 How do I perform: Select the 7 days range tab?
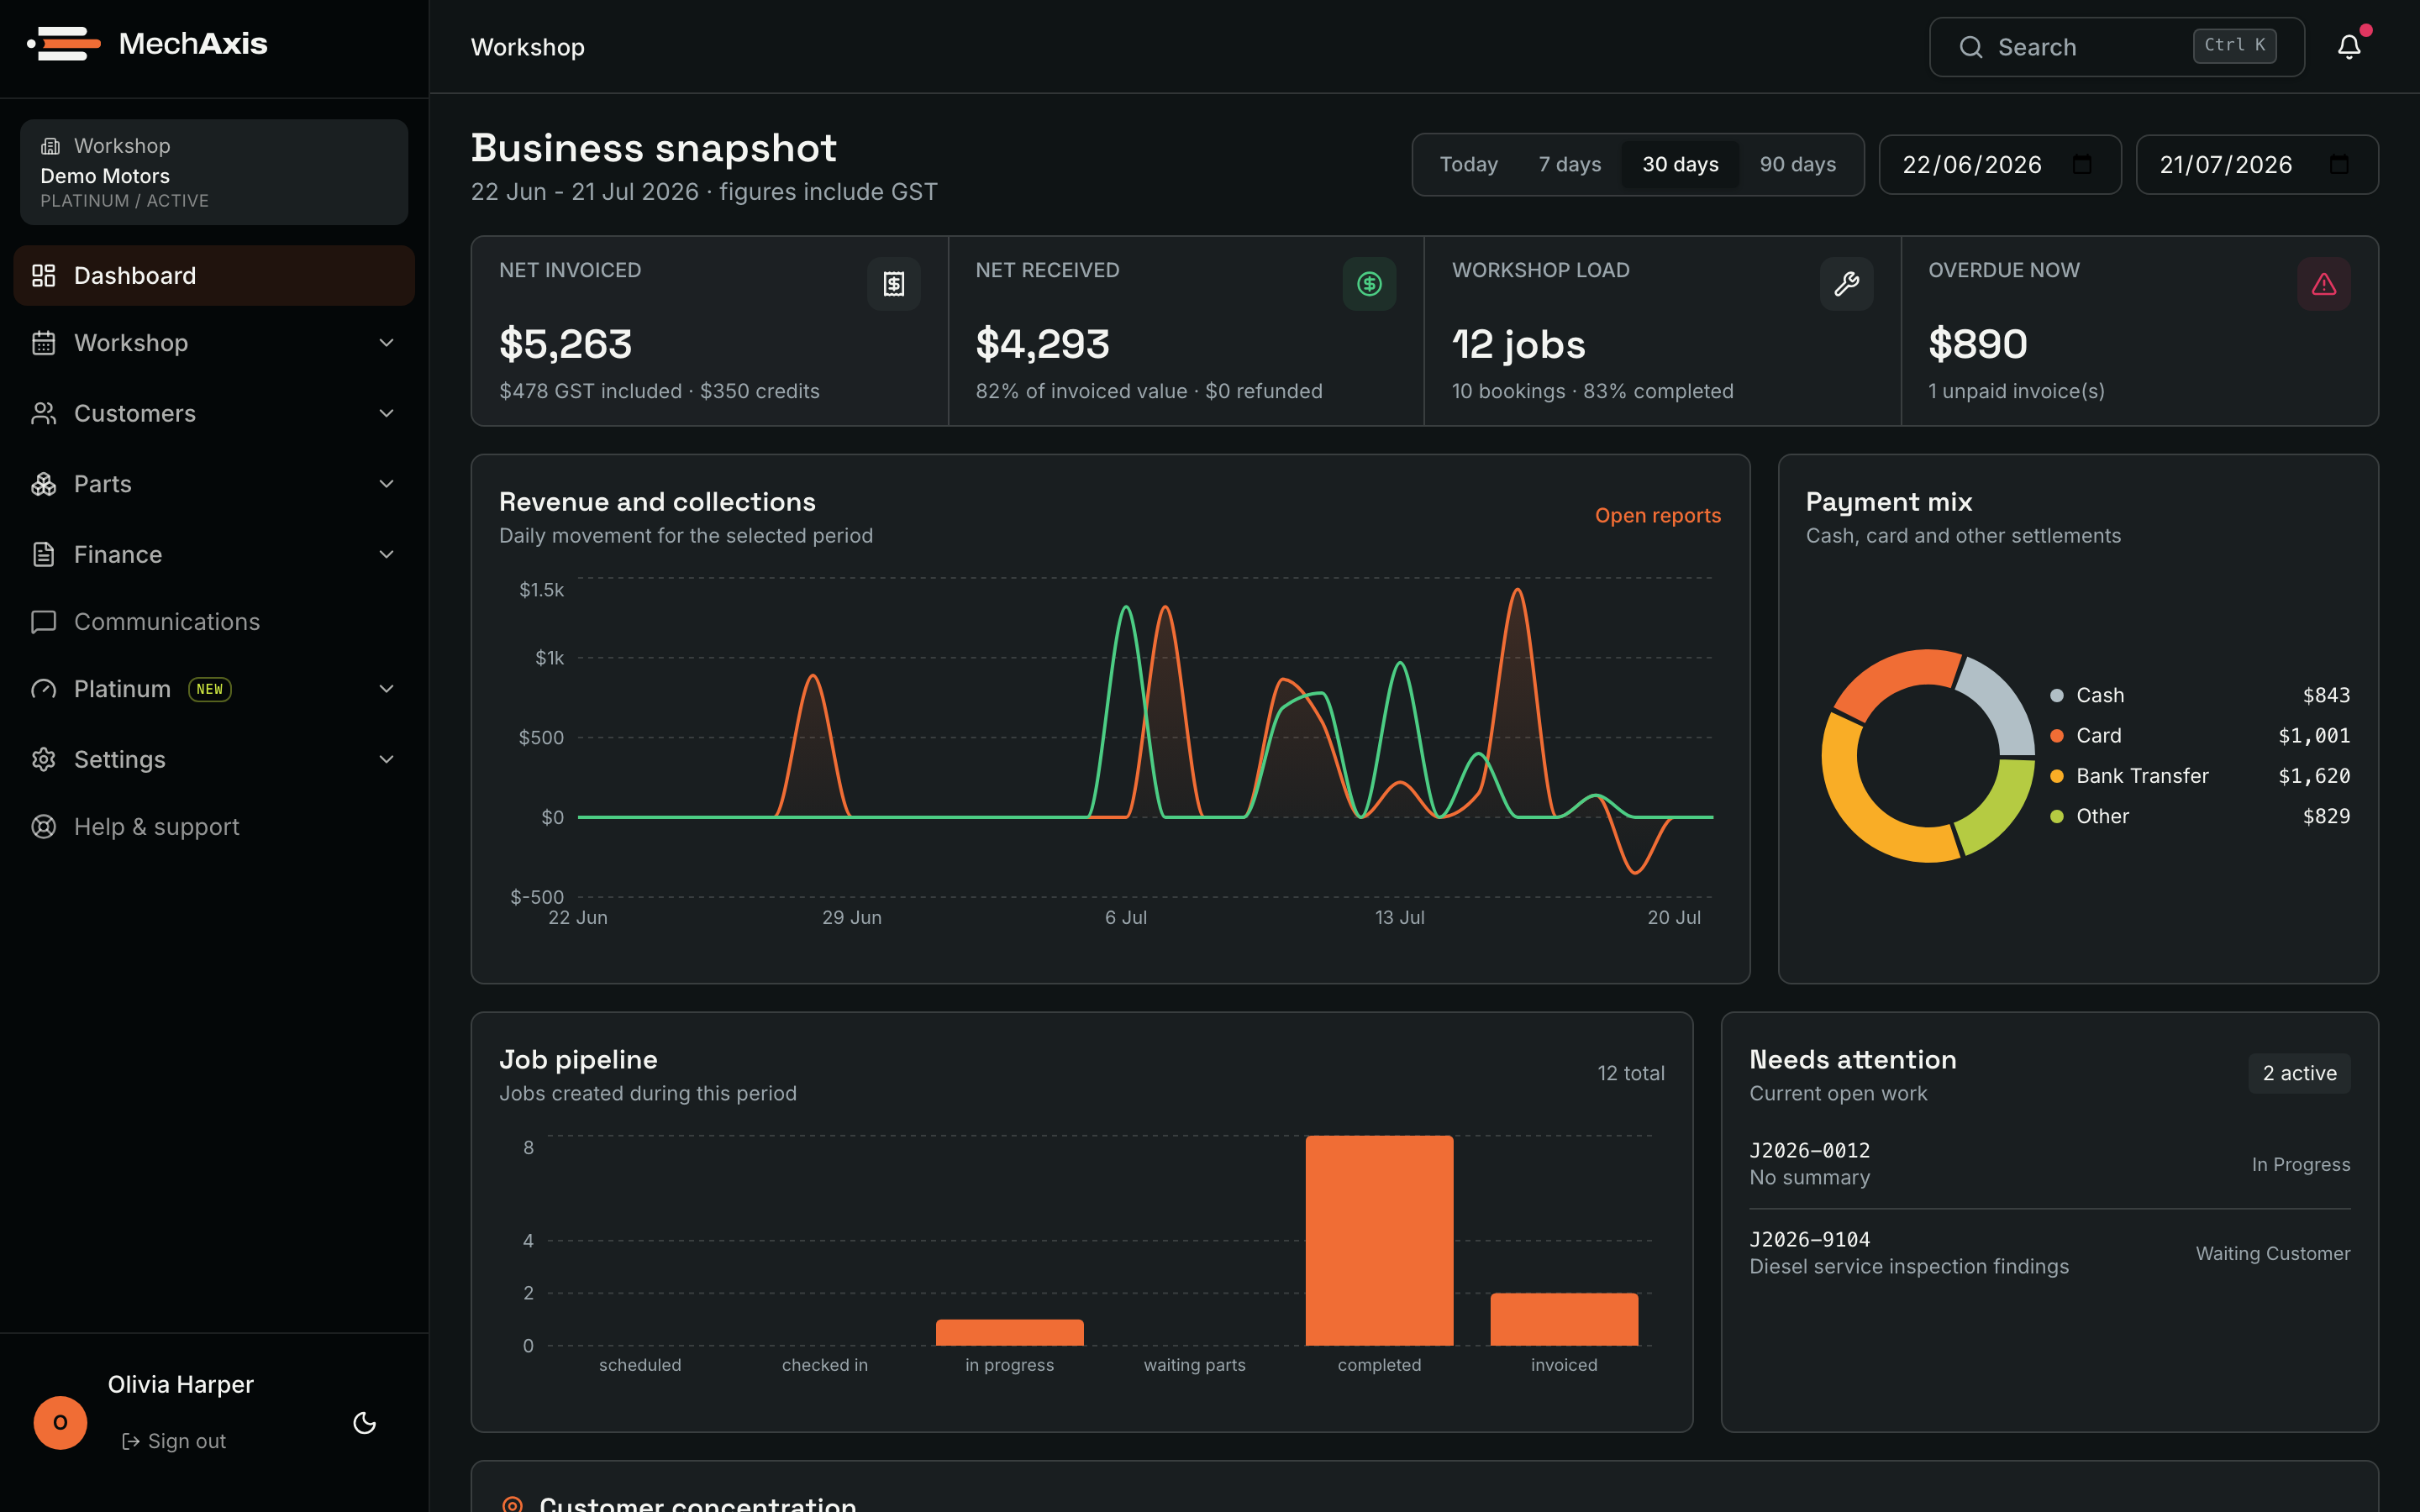(1569, 164)
